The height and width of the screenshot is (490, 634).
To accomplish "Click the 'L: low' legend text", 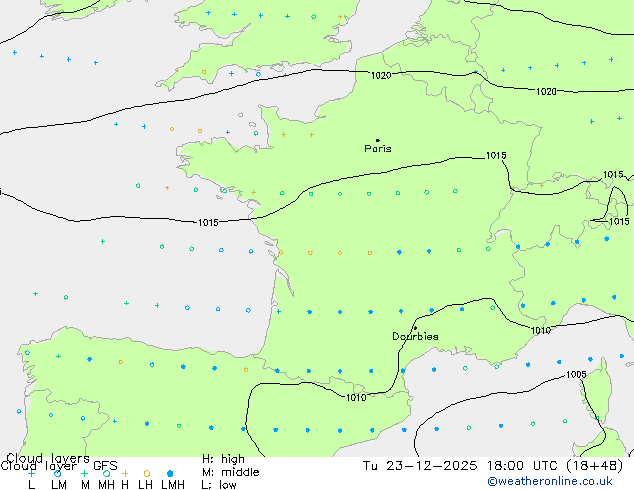I will tap(219, 485).
